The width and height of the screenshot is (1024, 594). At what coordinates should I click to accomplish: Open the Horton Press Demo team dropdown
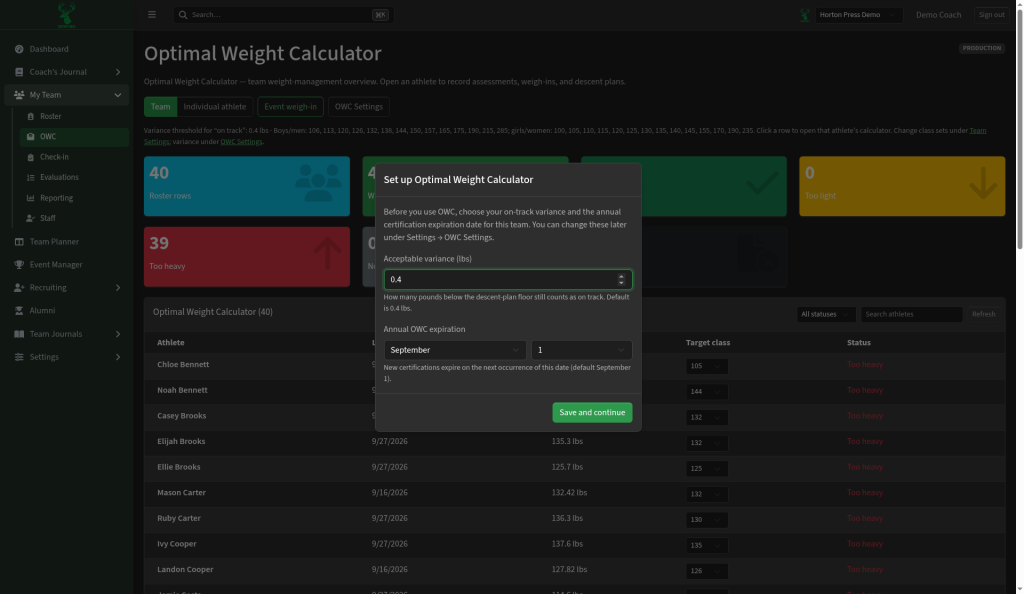(858, 14)
